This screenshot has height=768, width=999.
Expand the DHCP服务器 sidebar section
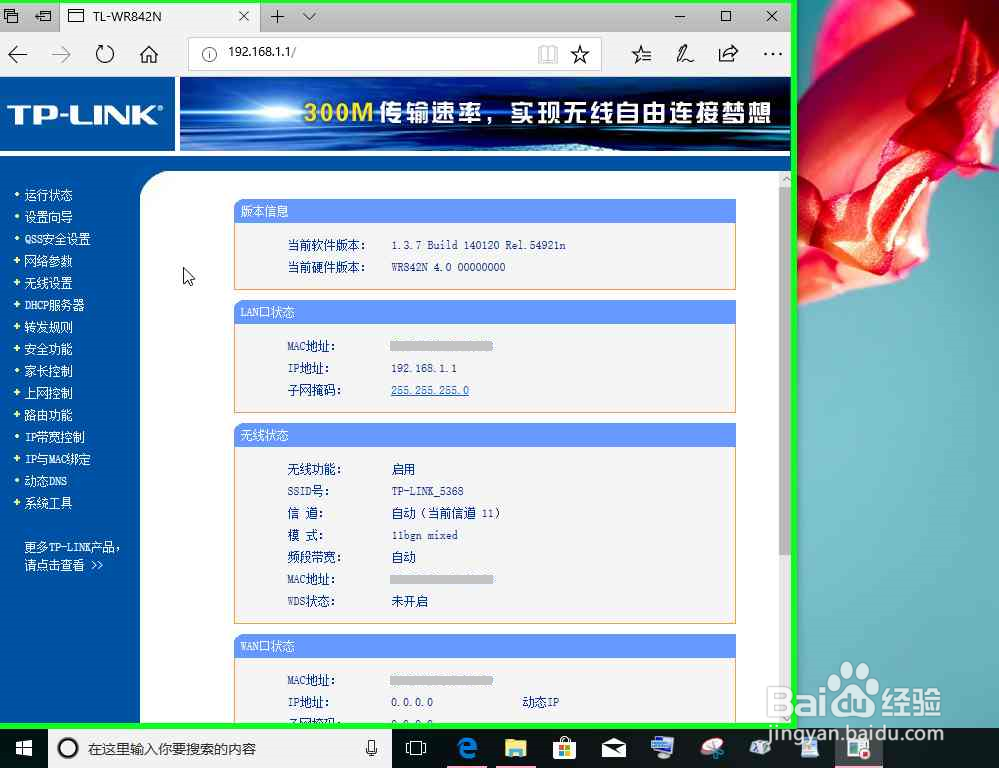tap(53, 305)
